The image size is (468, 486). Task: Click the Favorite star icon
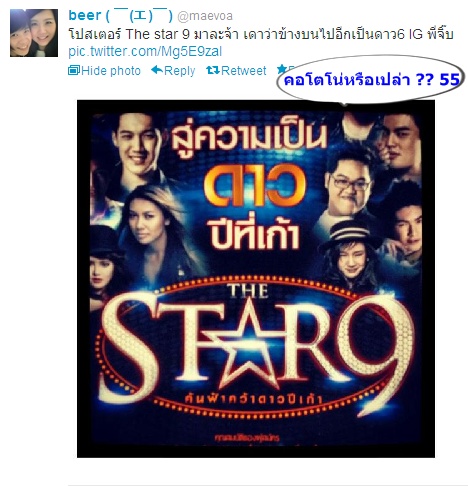pos(282,69)
